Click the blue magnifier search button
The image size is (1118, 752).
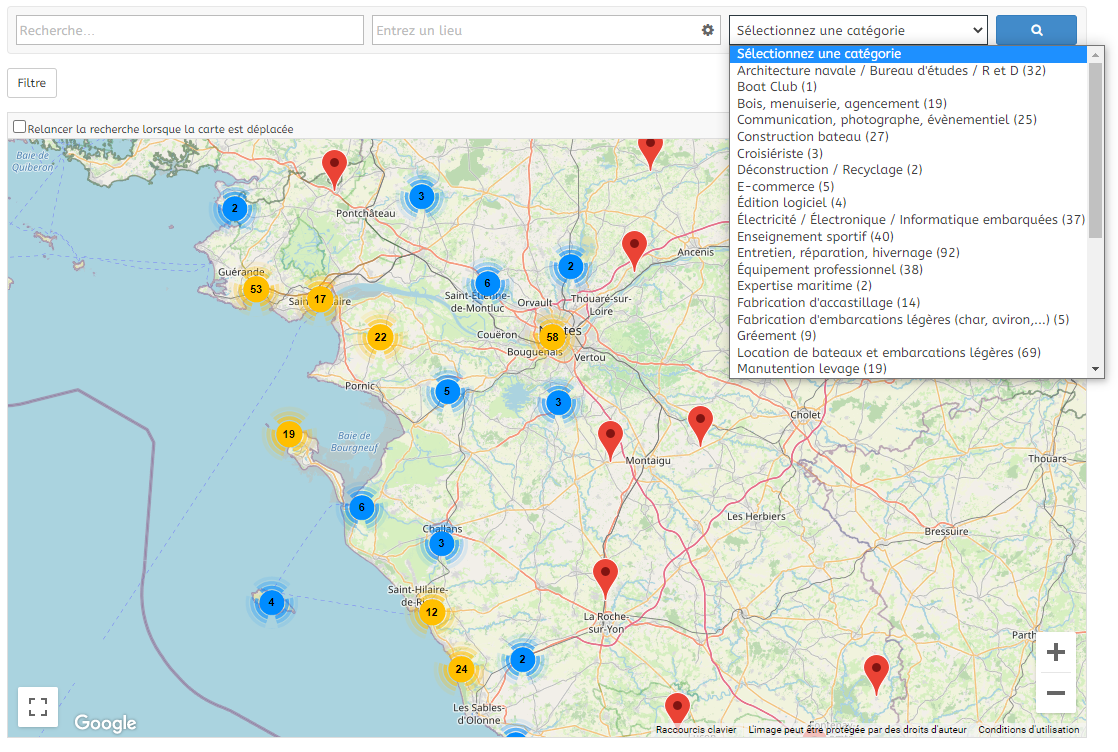1036,30
